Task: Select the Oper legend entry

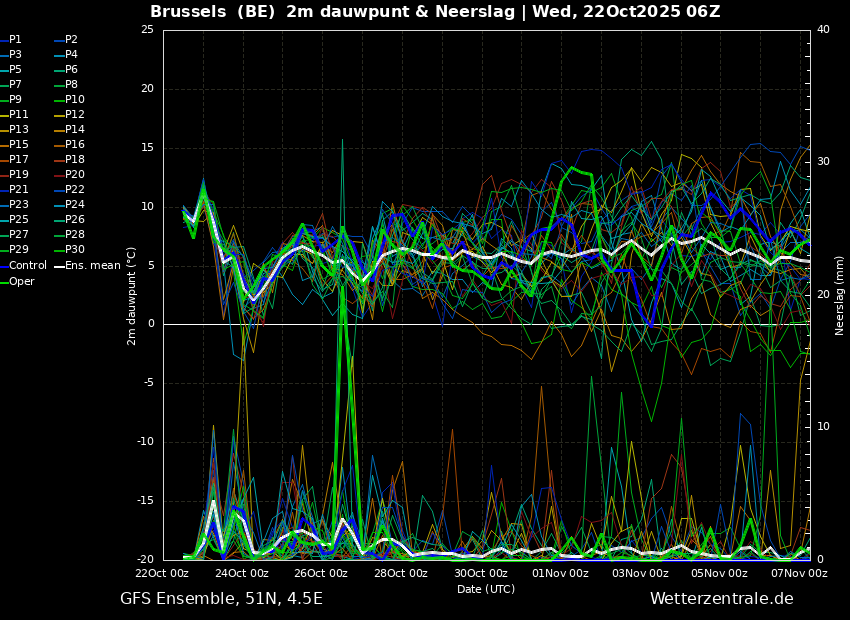Action: click(22, 282)
